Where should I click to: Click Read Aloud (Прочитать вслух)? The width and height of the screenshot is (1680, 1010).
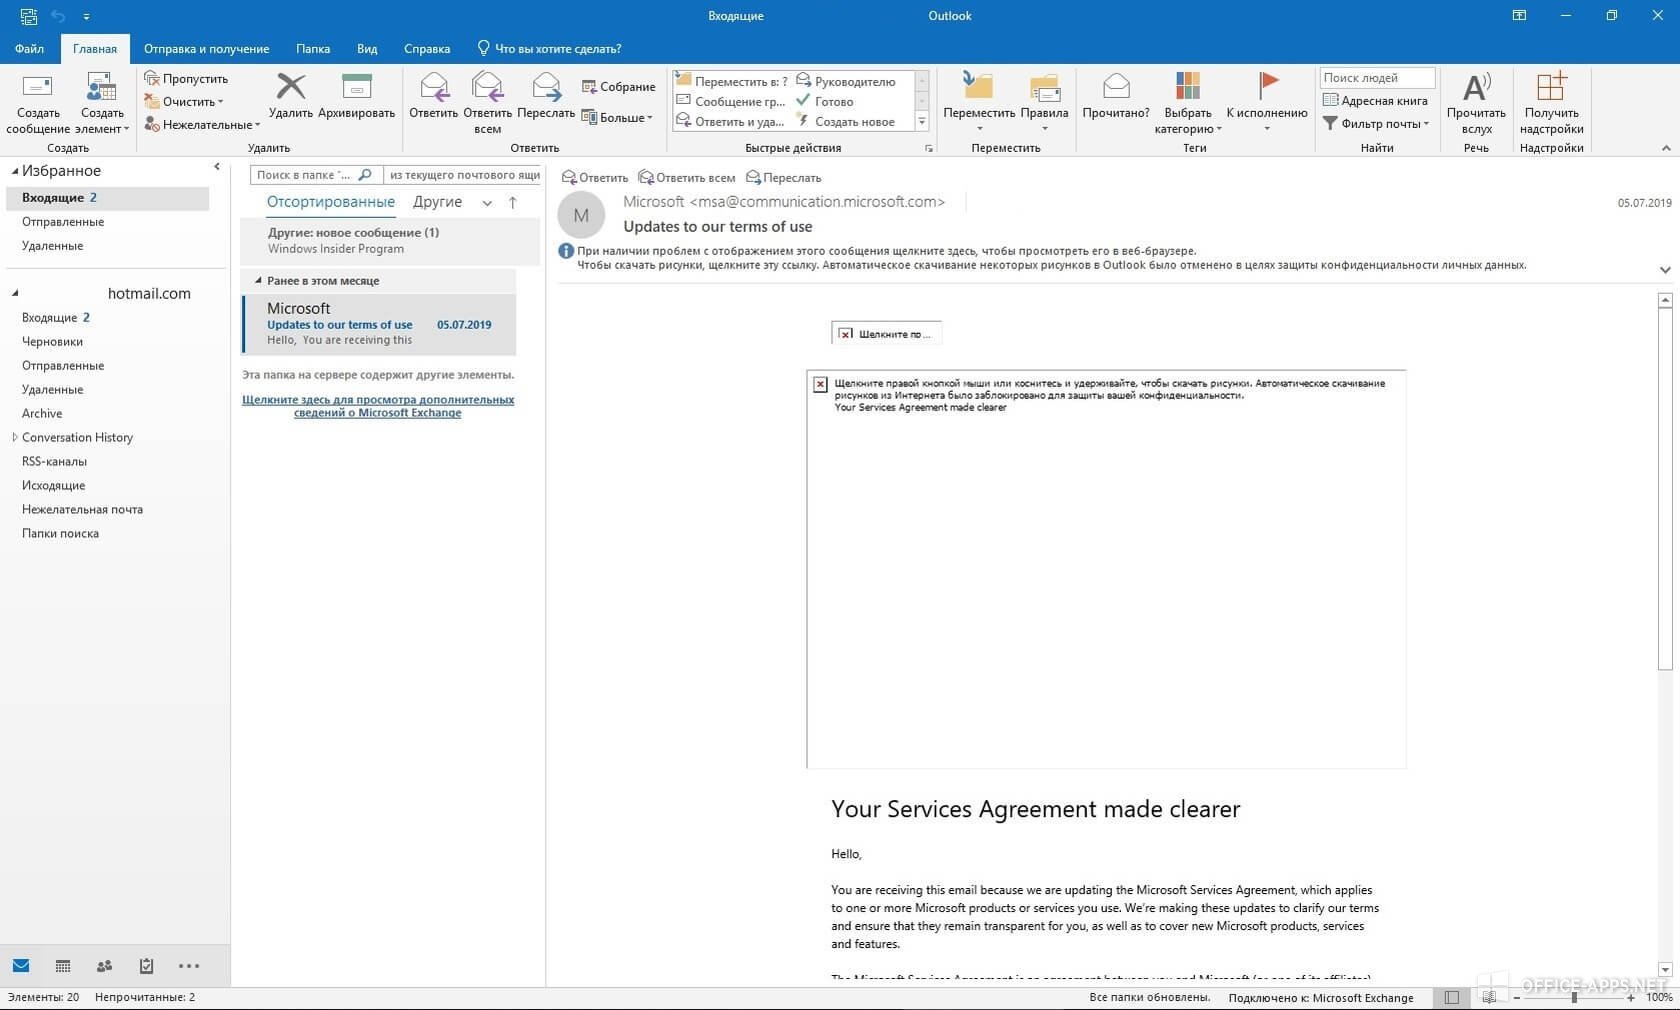click(1476, 103)
